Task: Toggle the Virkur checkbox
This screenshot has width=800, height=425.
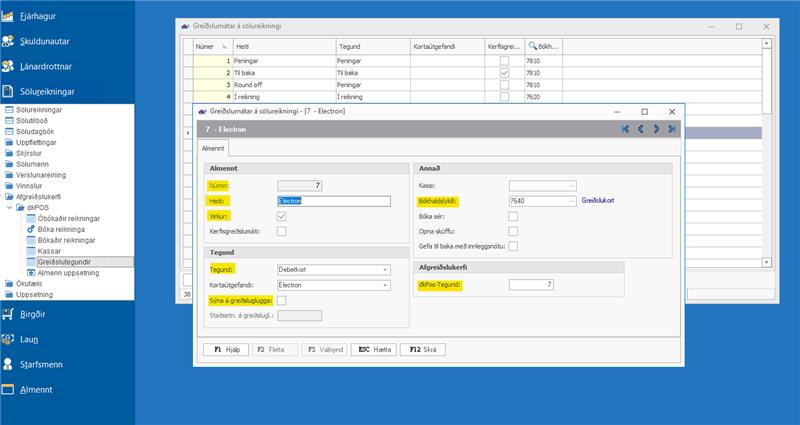Action: coord(282,216)
